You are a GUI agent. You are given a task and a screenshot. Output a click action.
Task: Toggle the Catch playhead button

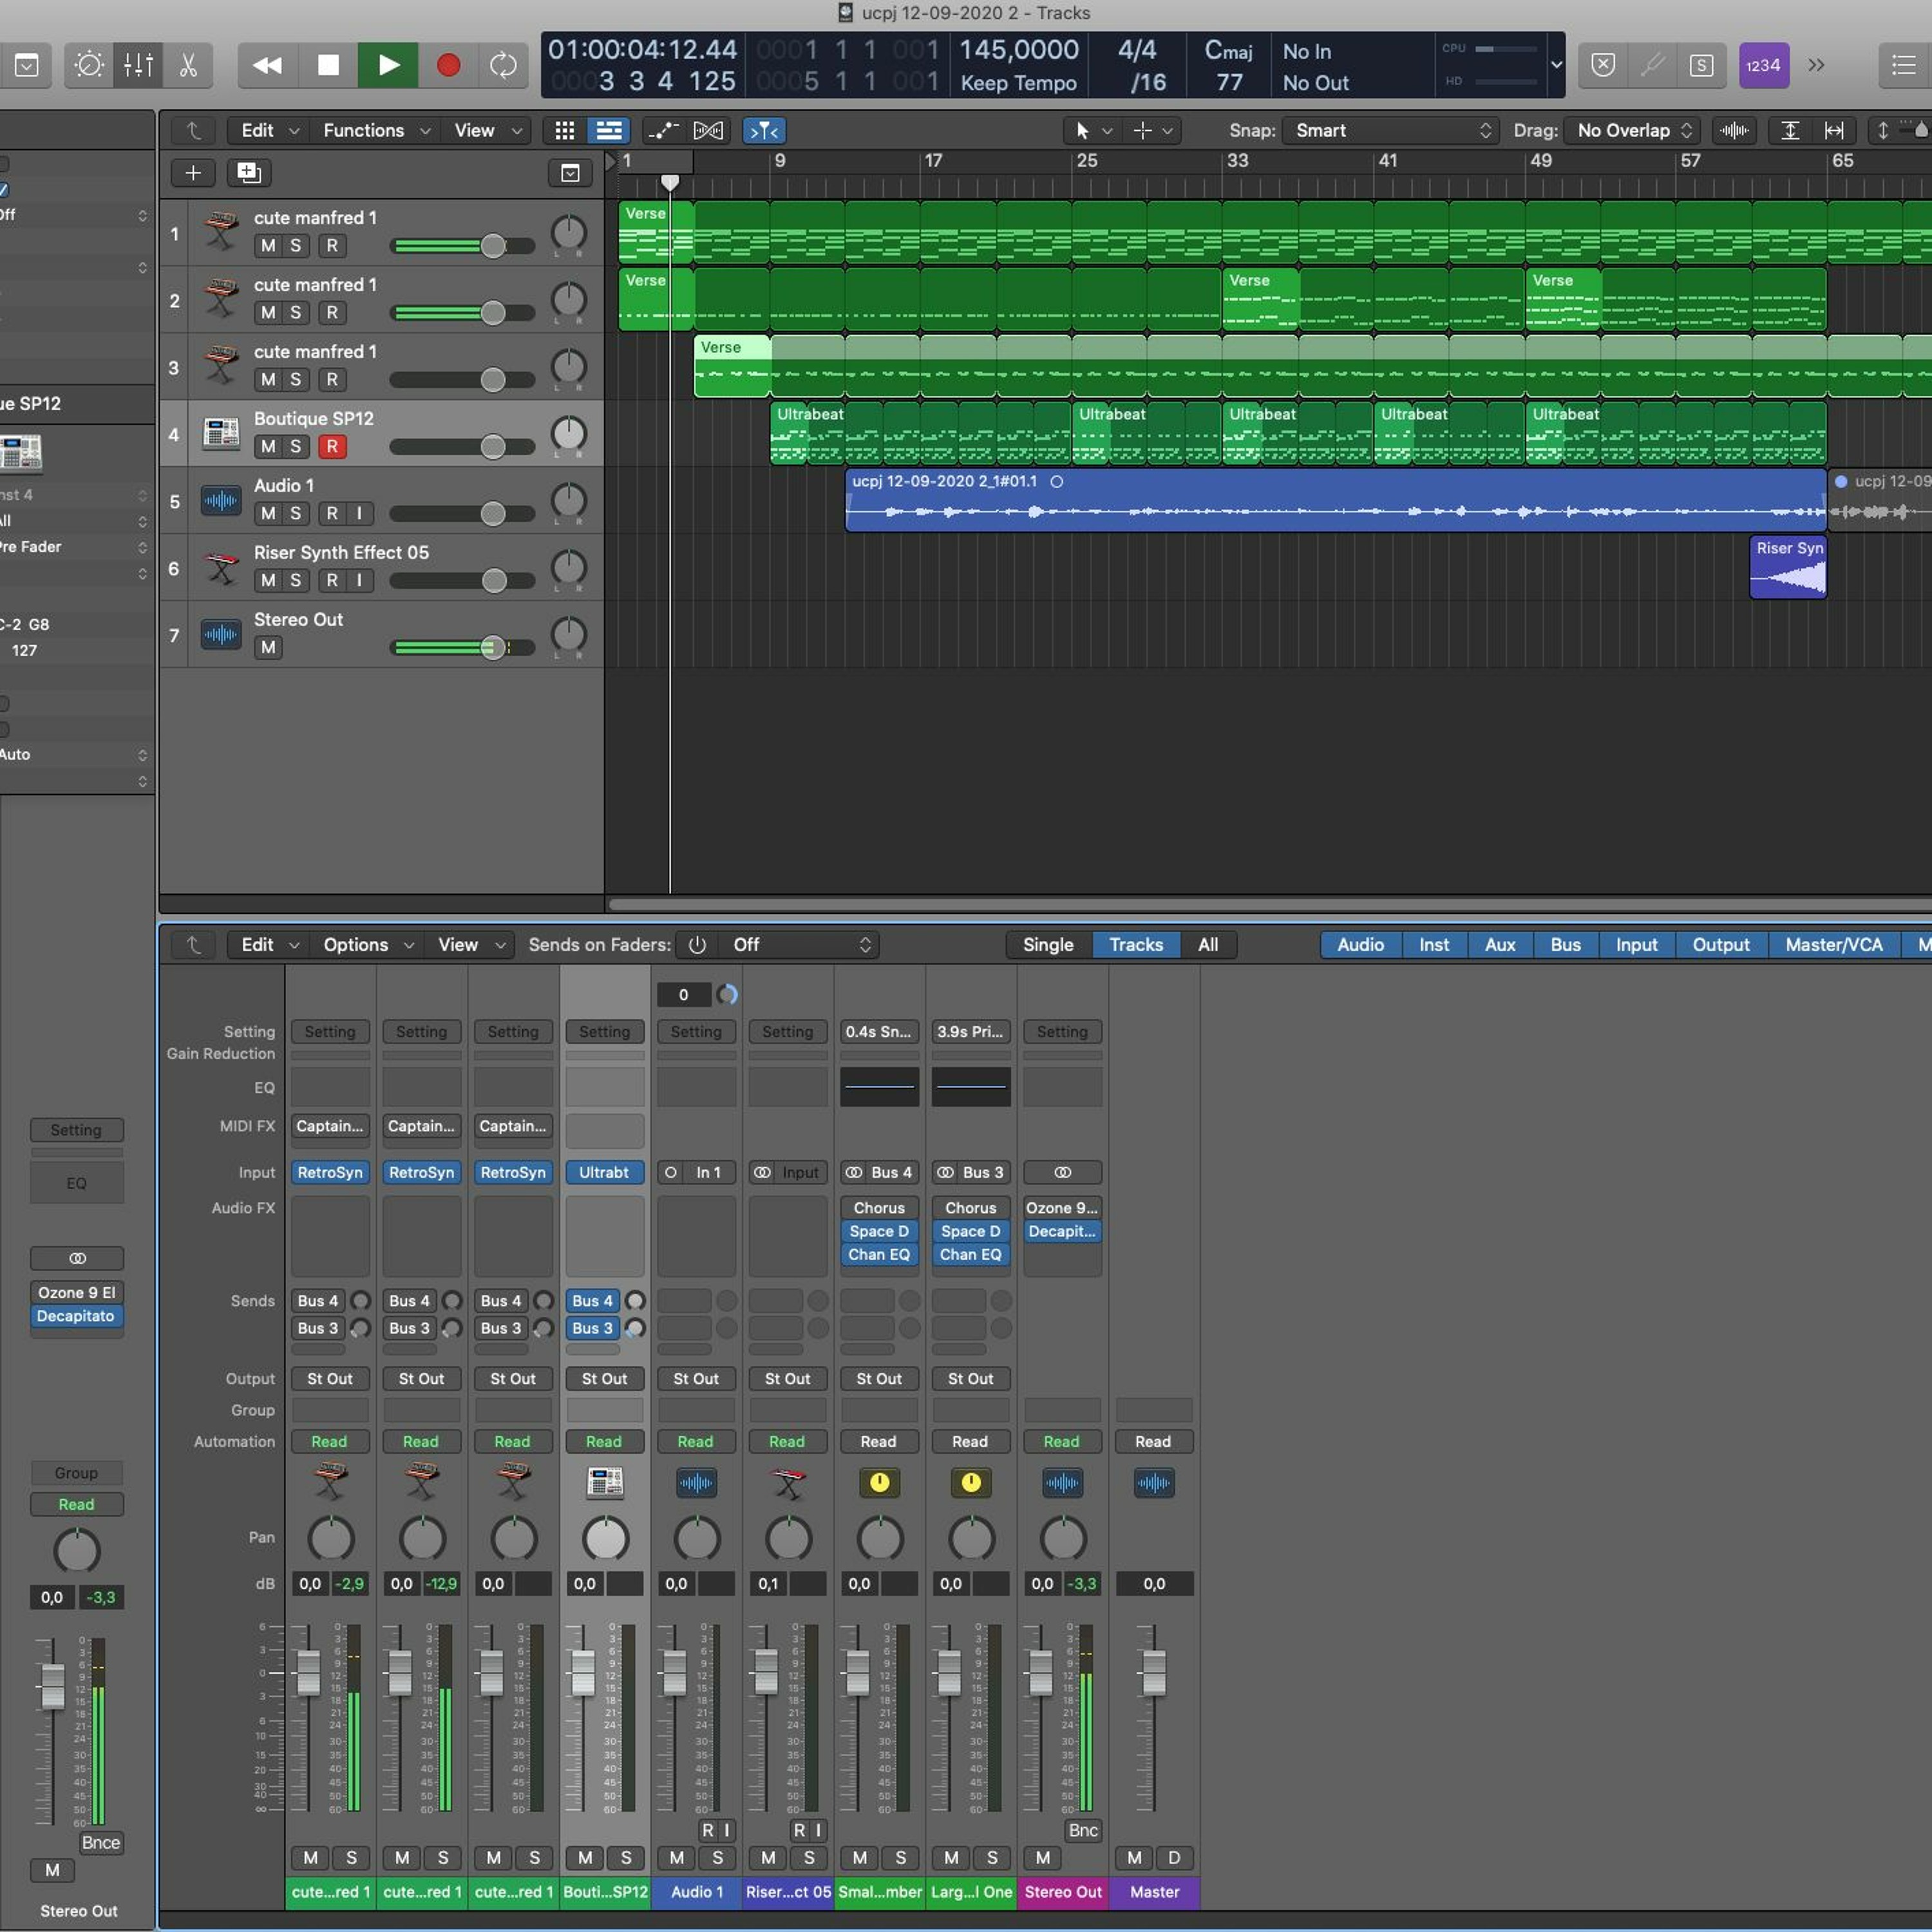(764, 131)
